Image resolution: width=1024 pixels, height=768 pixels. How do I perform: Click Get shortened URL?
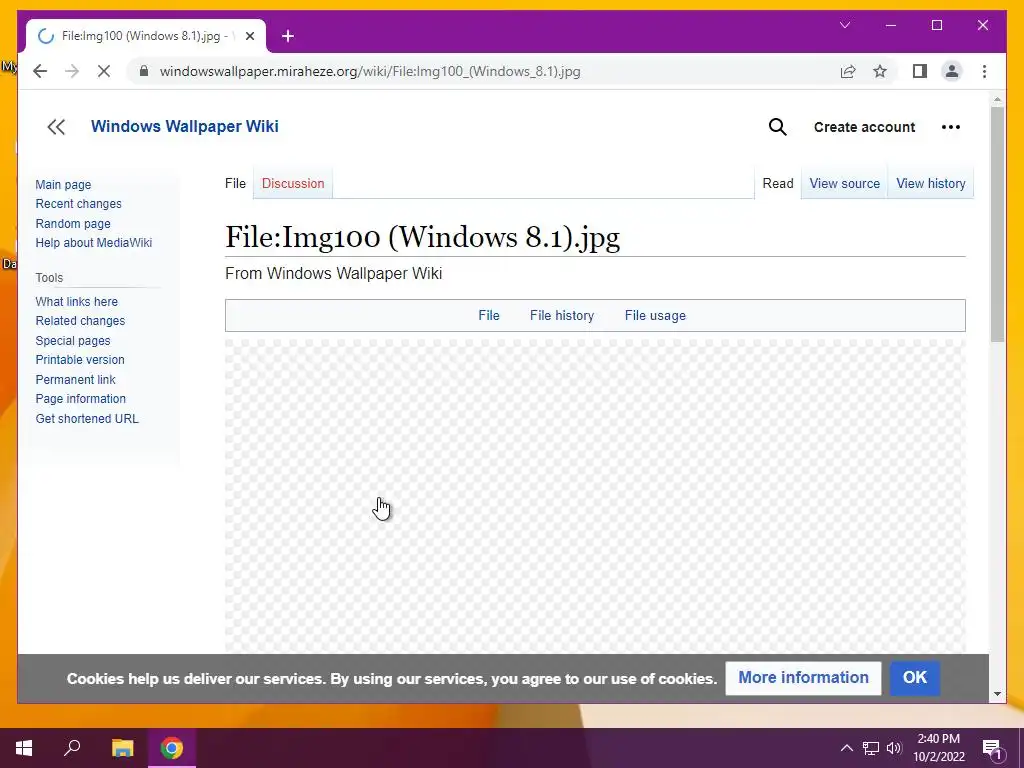pyautogui.click(x=87, y=419)
